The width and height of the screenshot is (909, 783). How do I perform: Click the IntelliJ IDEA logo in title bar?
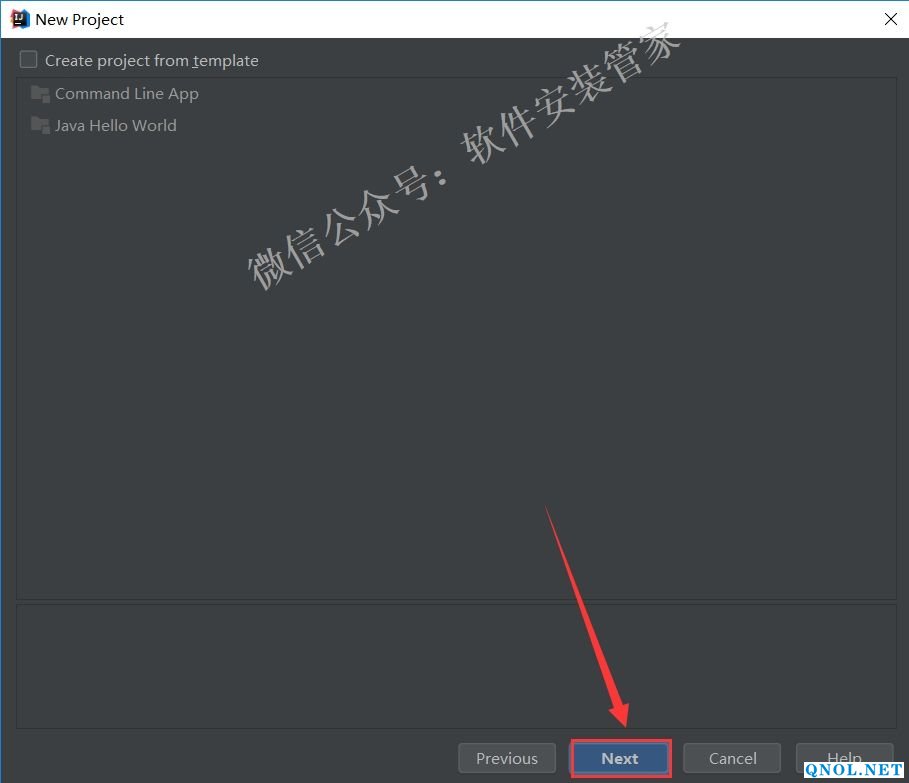point(20,19)
